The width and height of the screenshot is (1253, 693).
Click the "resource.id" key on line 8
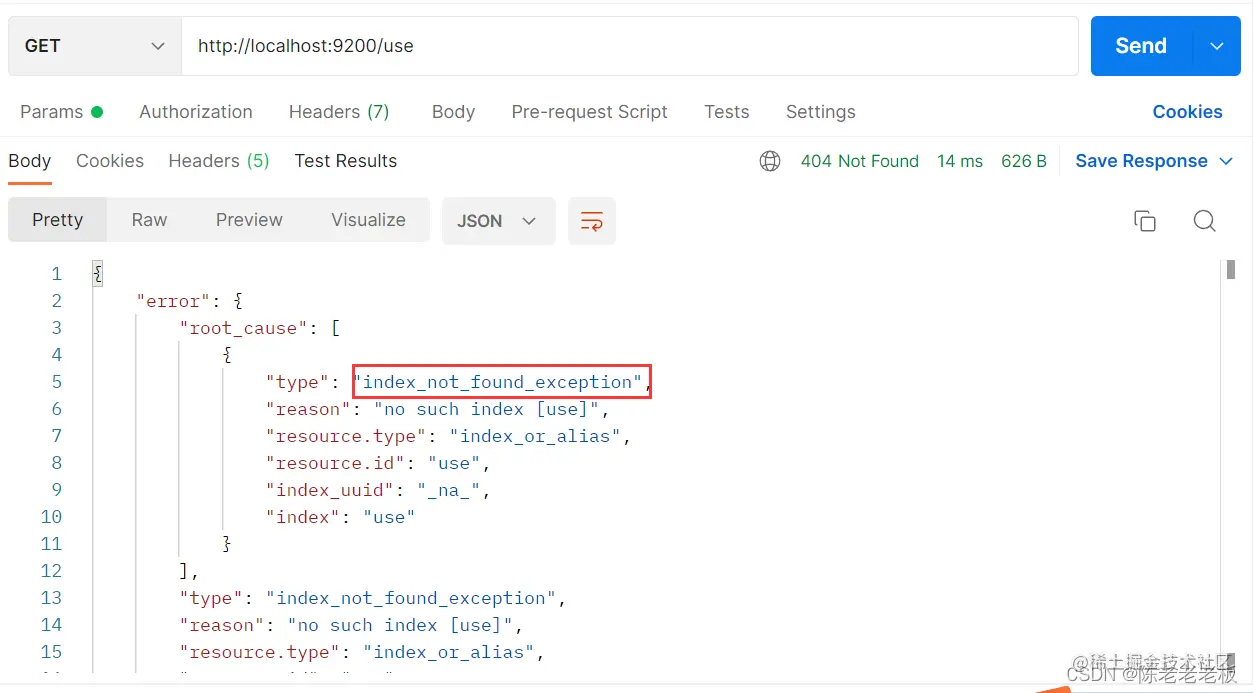click(x=335, y=462)
